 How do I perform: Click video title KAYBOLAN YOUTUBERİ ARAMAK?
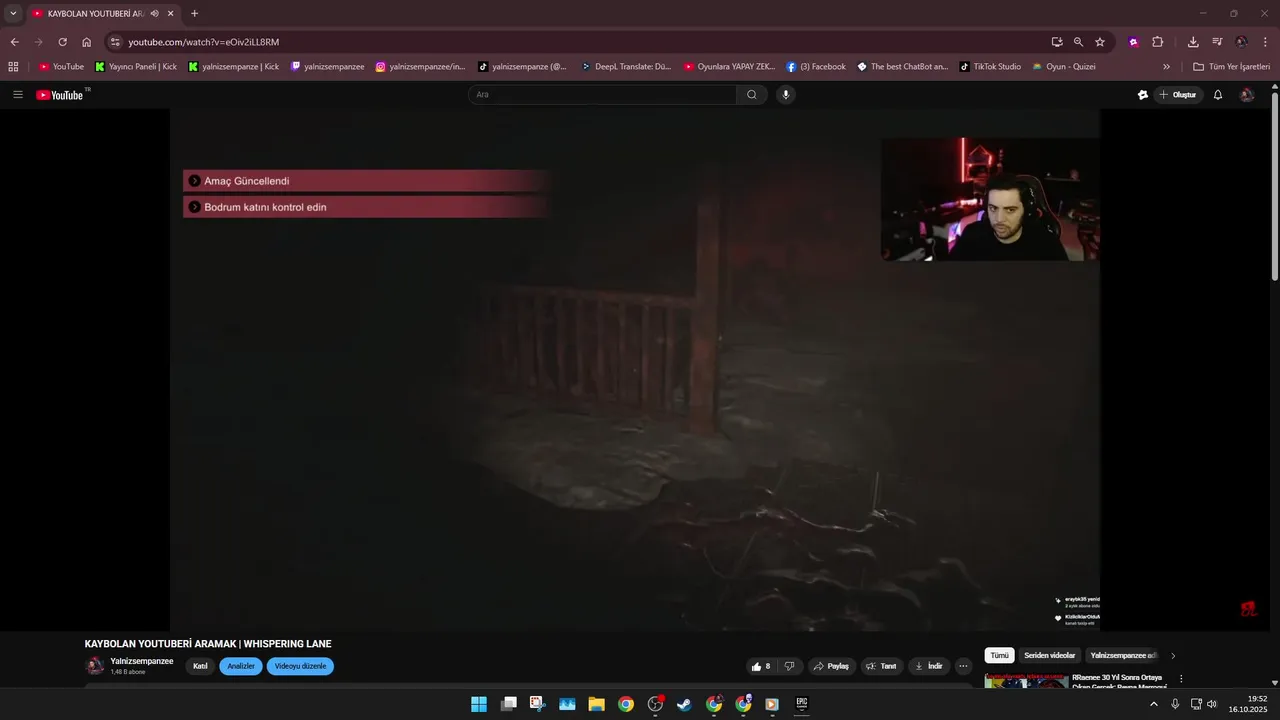point(208,644)
